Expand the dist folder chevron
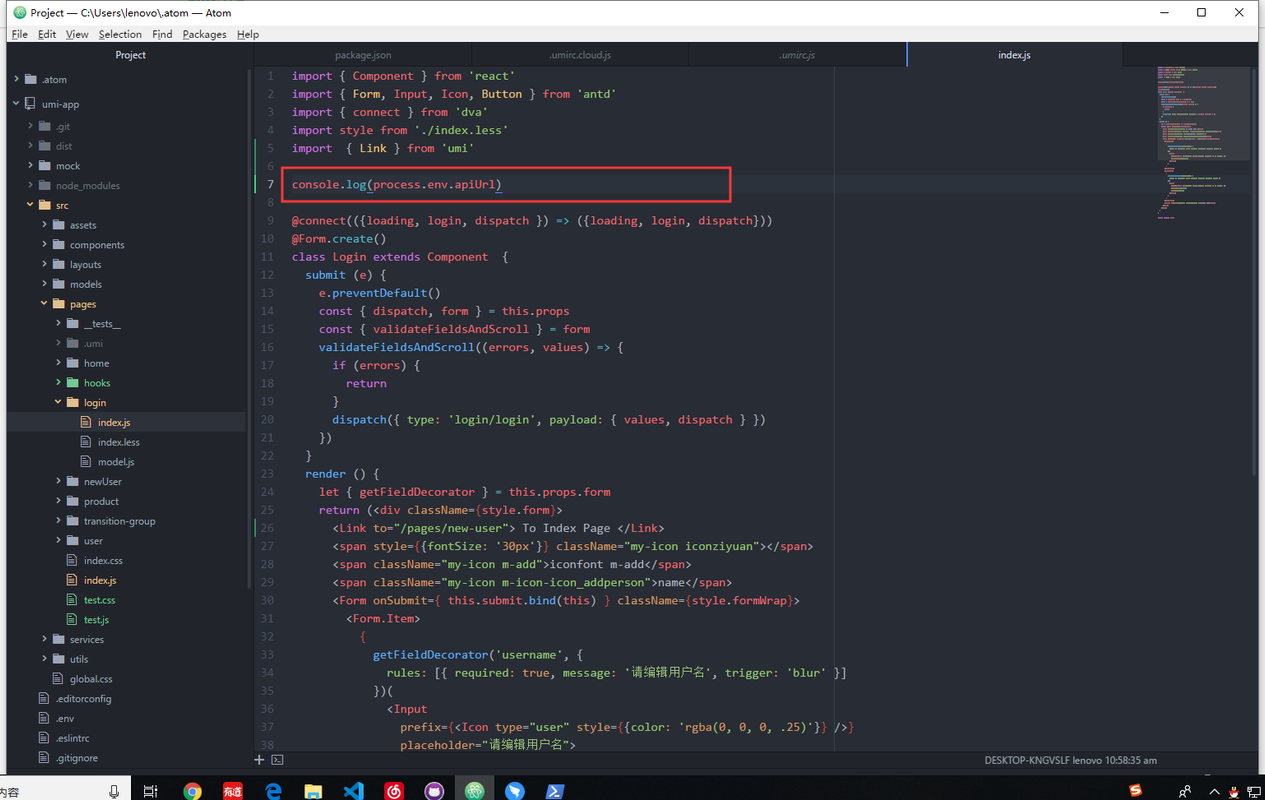1265x800 pixels. 31,146
